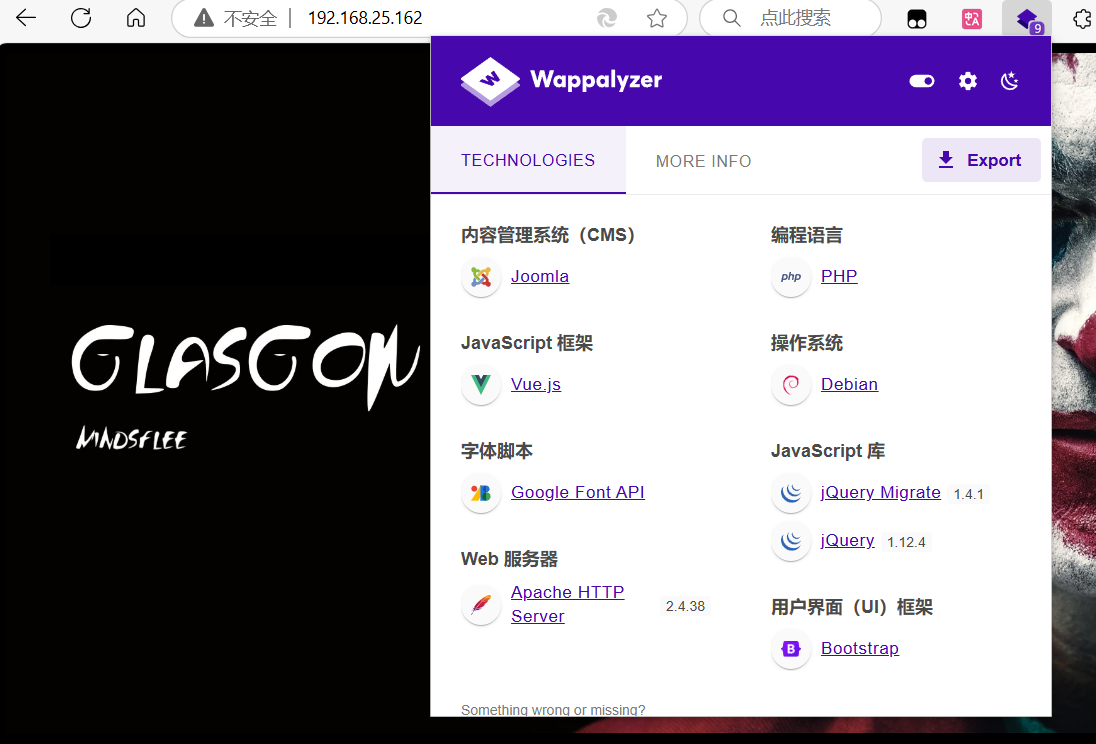Click the not-secure warning triangle icon
This screenshot has width=1096, height=744.
pos(203,17)
